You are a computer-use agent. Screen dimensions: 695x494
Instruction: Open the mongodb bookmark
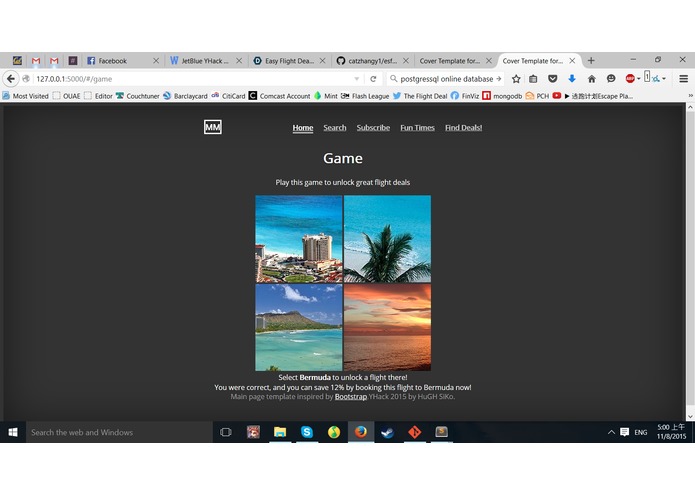point(502,96)
